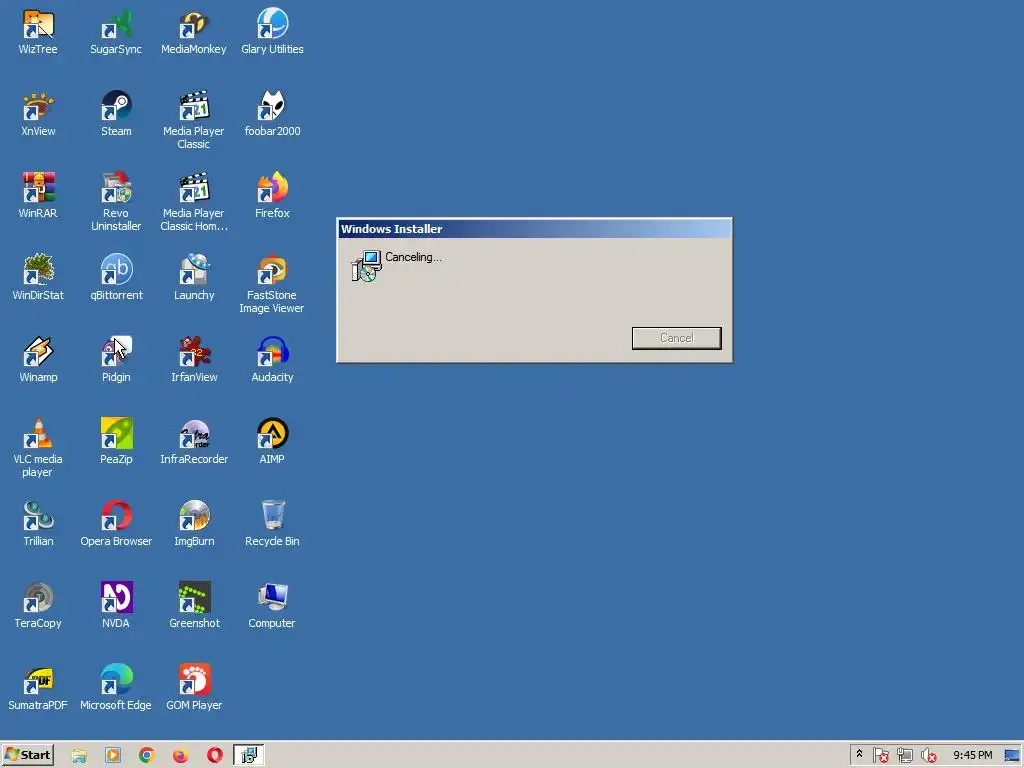
Task: Select GOM Player desktop icon
Action: 194,688
